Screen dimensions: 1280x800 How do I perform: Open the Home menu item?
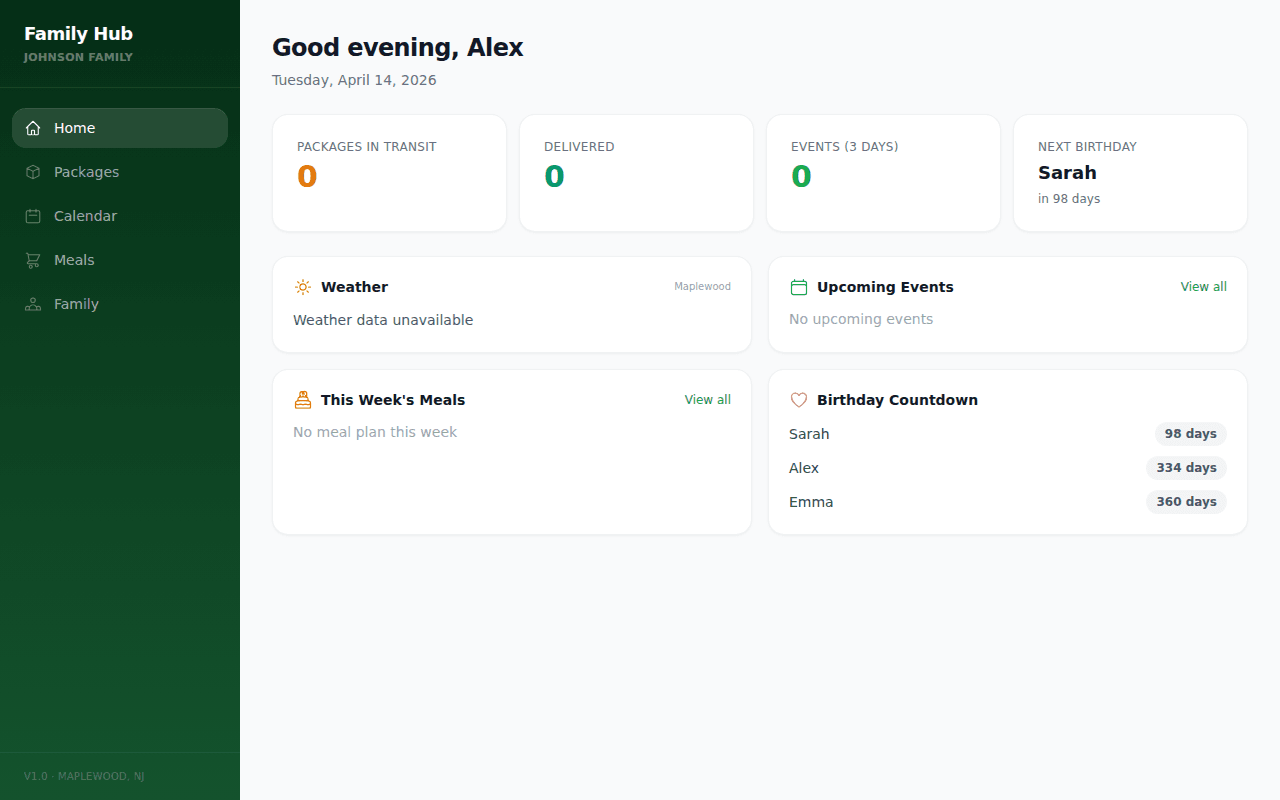120,128
